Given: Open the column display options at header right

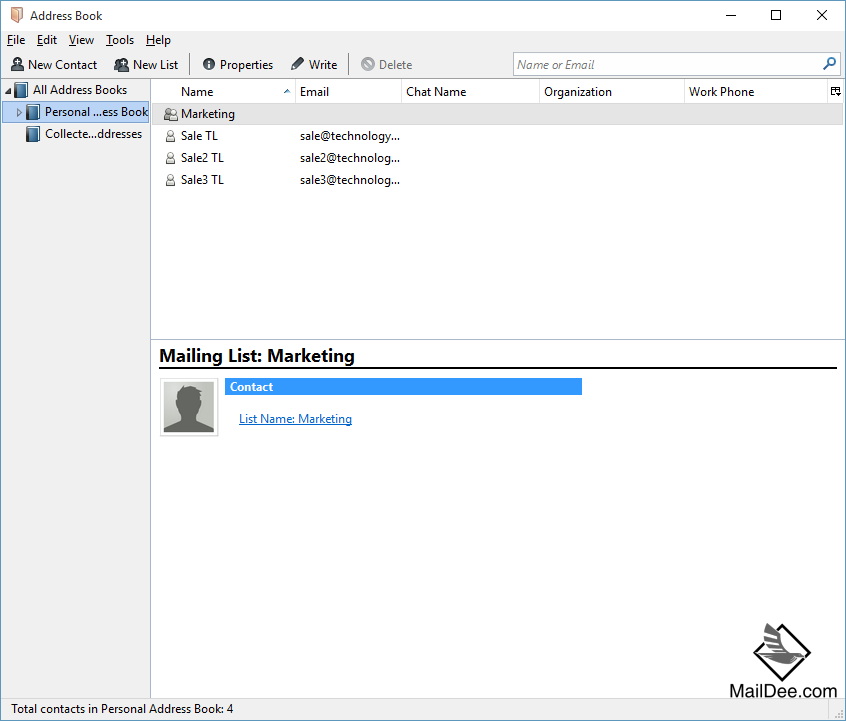Looking at the screenshot, I should (835, 91).
